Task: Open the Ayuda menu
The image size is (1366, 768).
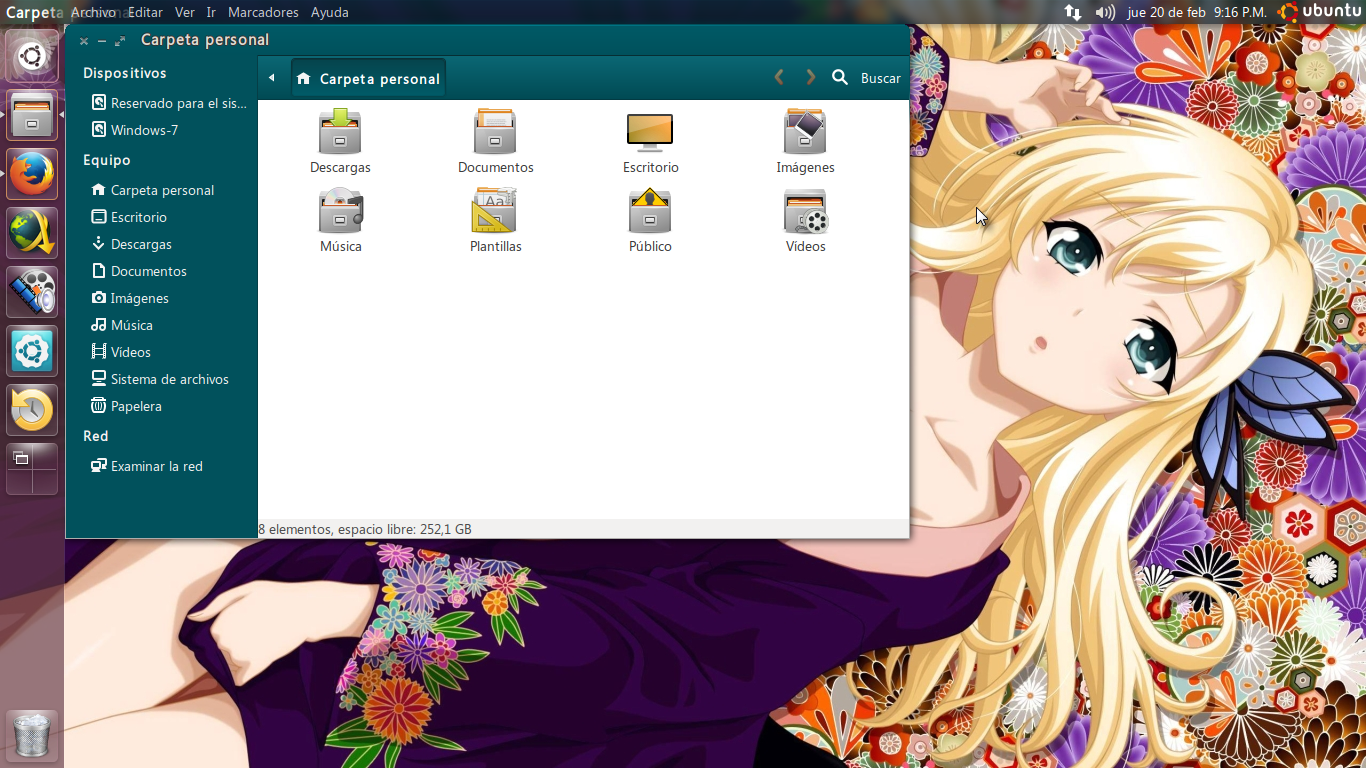Action: 330,12
